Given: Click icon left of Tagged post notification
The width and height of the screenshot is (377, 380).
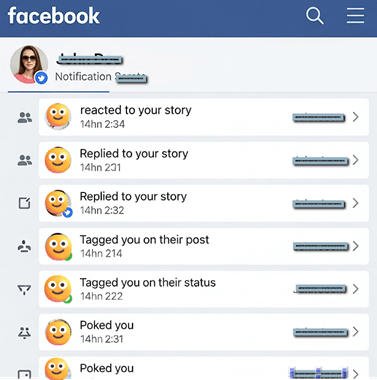Looking at the screenshot, I should click(24, 246).
